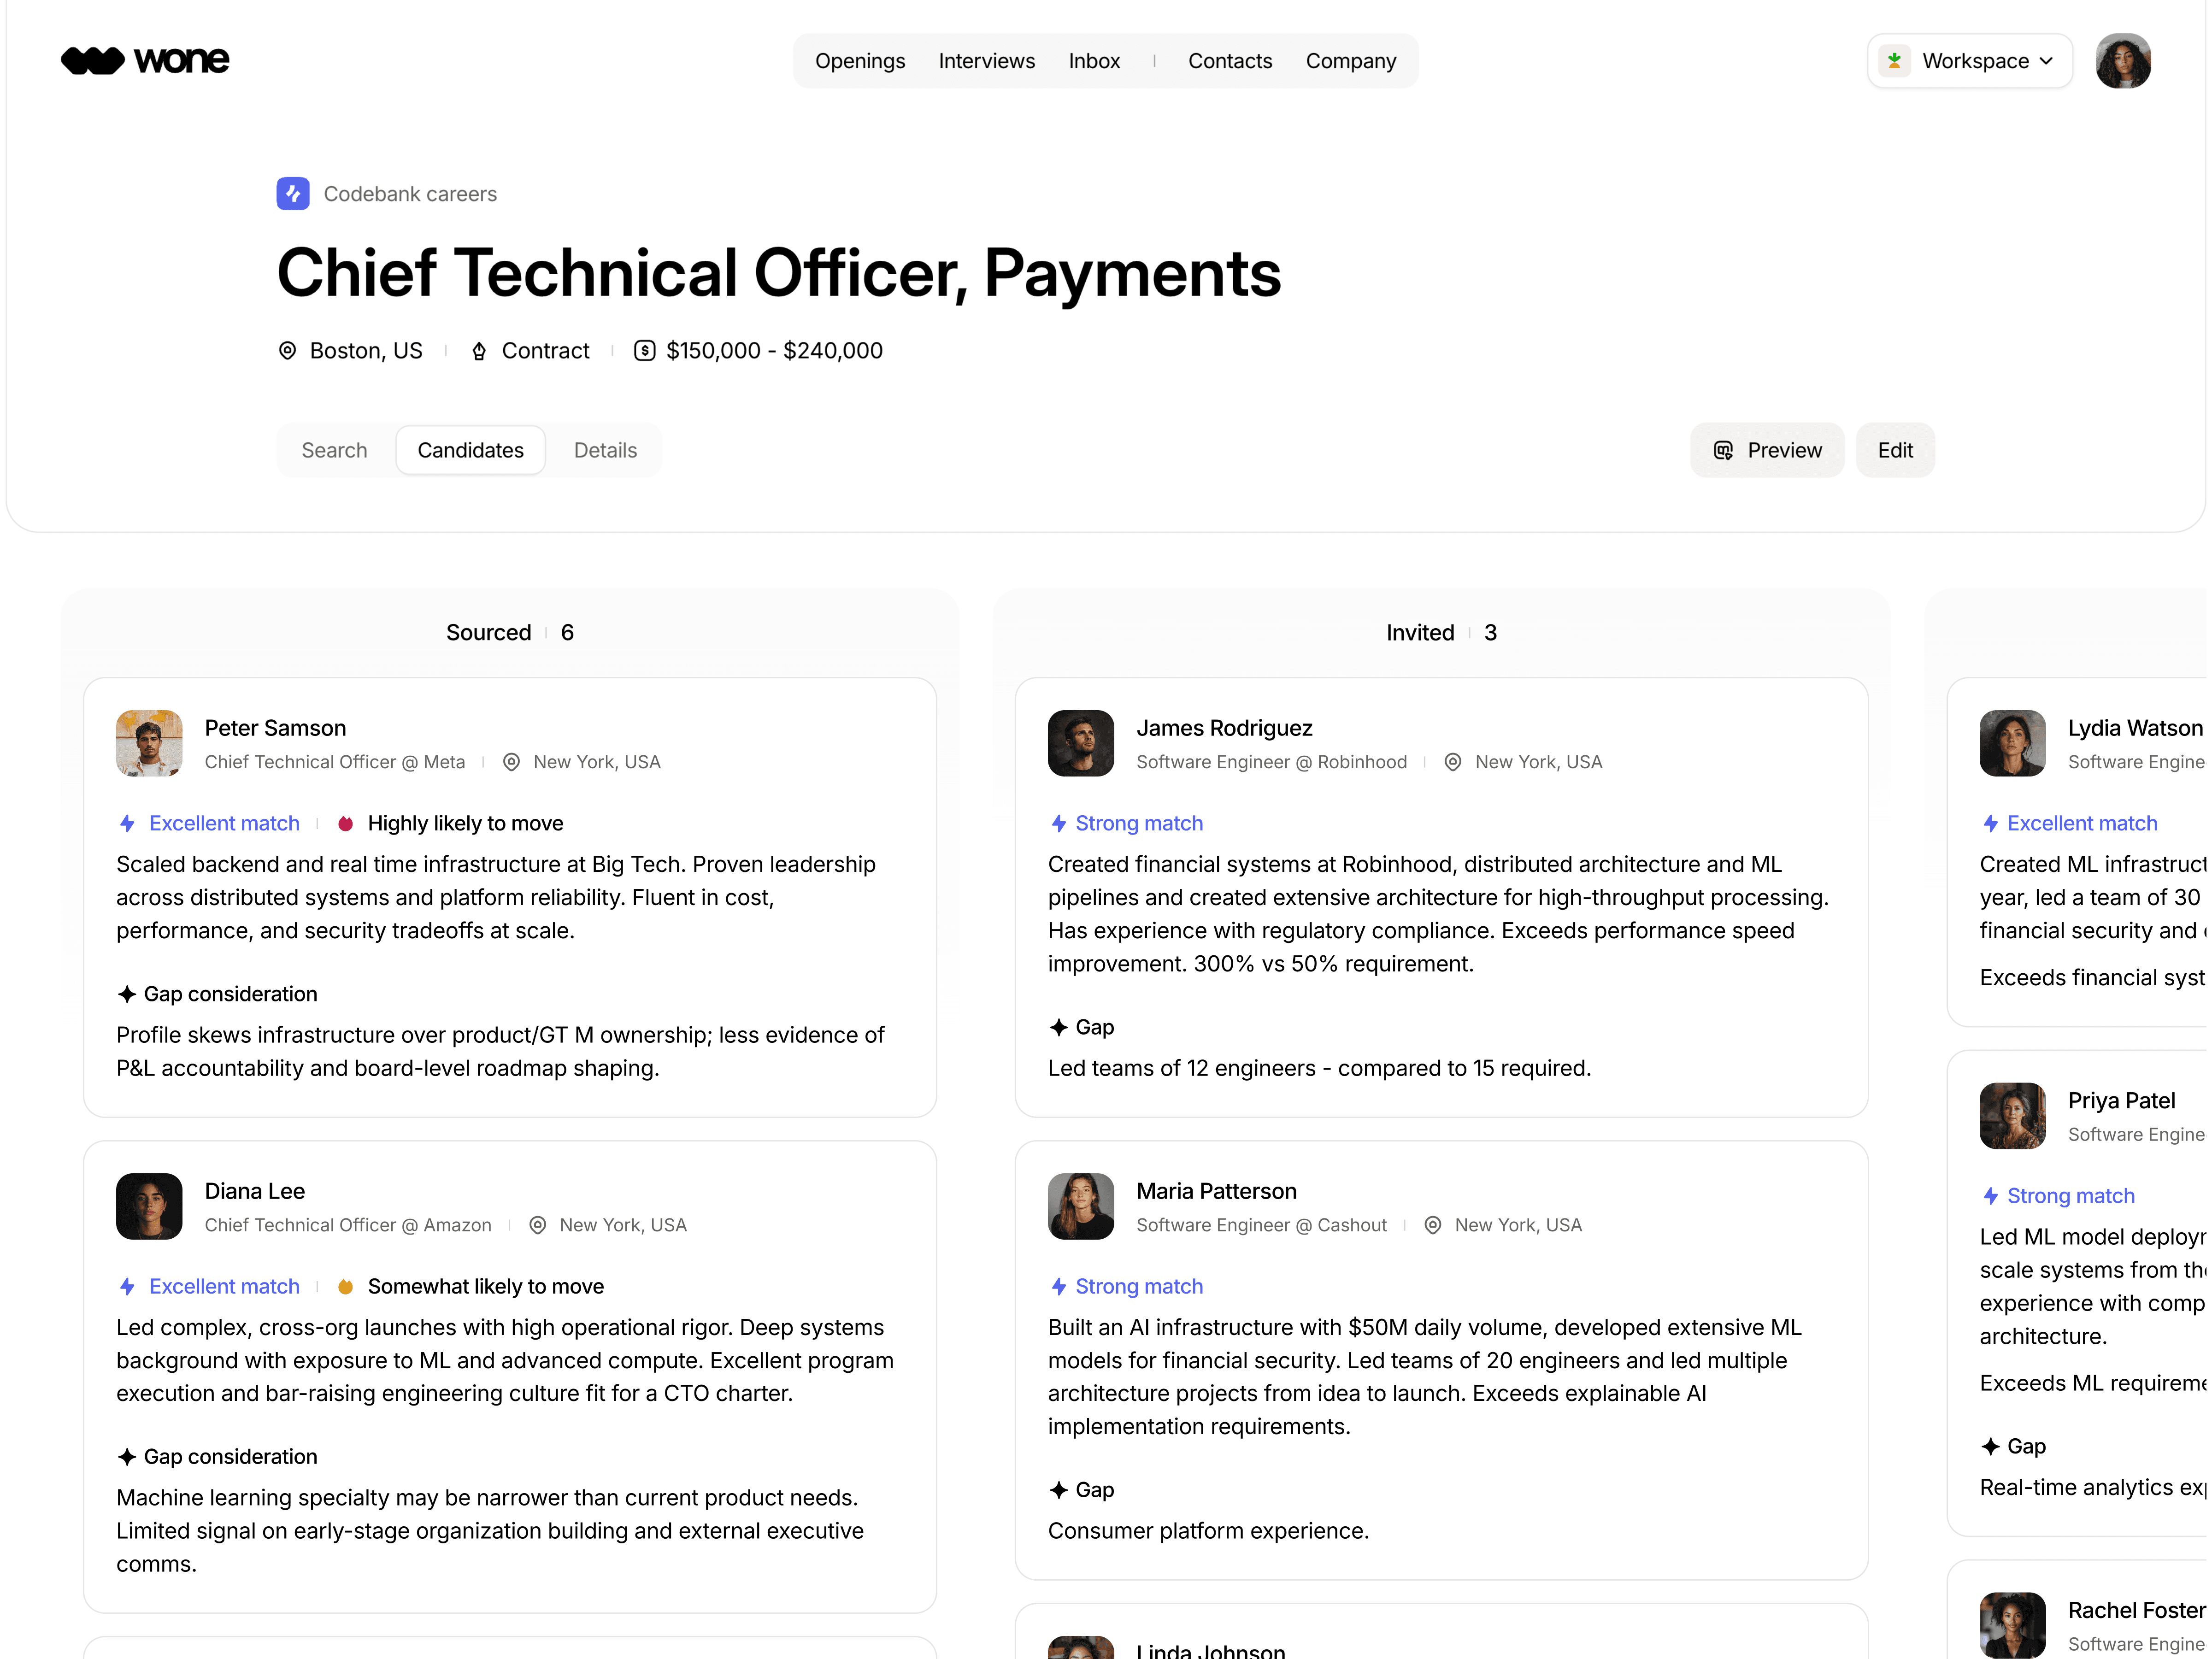2212x1659 pixels.
Task: Click Peter Samson's Gap consideration sparkle icon
Action: 127,995
